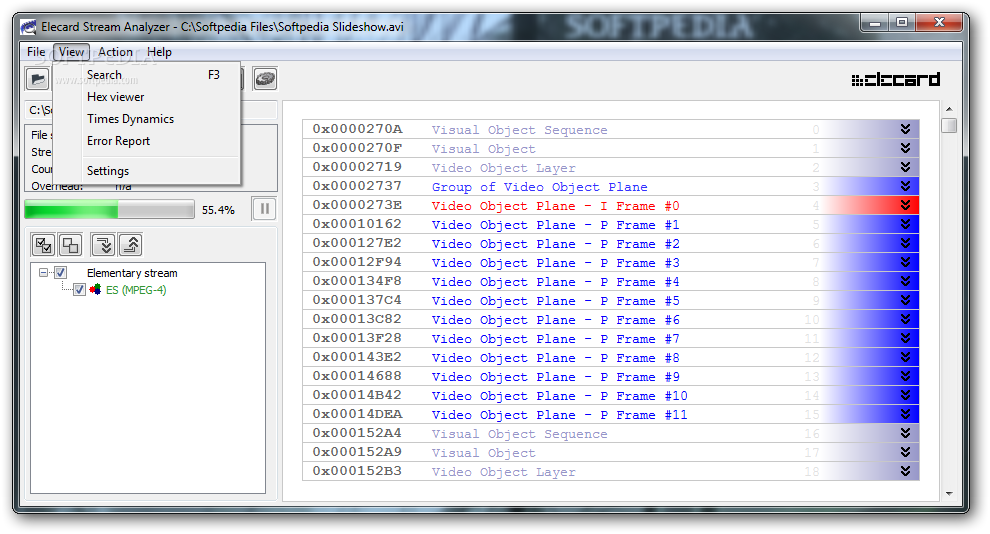The image size is (990, 534).
Task: Click offset 0x00014DEA
Action: 357,414
